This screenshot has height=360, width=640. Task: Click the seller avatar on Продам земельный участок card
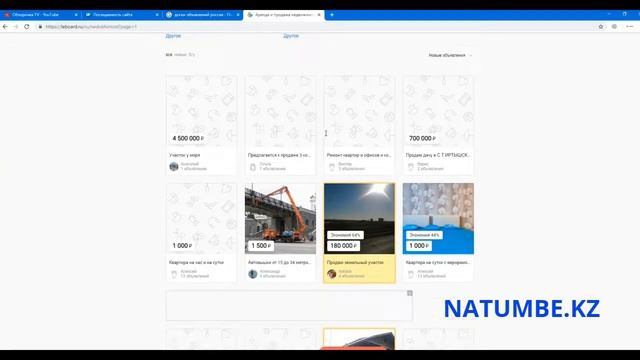click(332, 274)
